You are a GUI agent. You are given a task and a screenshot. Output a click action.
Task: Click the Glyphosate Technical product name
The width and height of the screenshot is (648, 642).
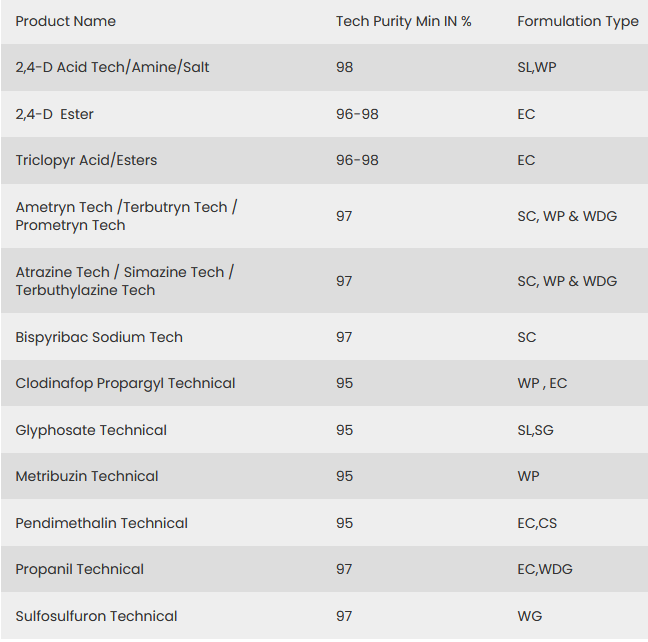pos(91,430)
